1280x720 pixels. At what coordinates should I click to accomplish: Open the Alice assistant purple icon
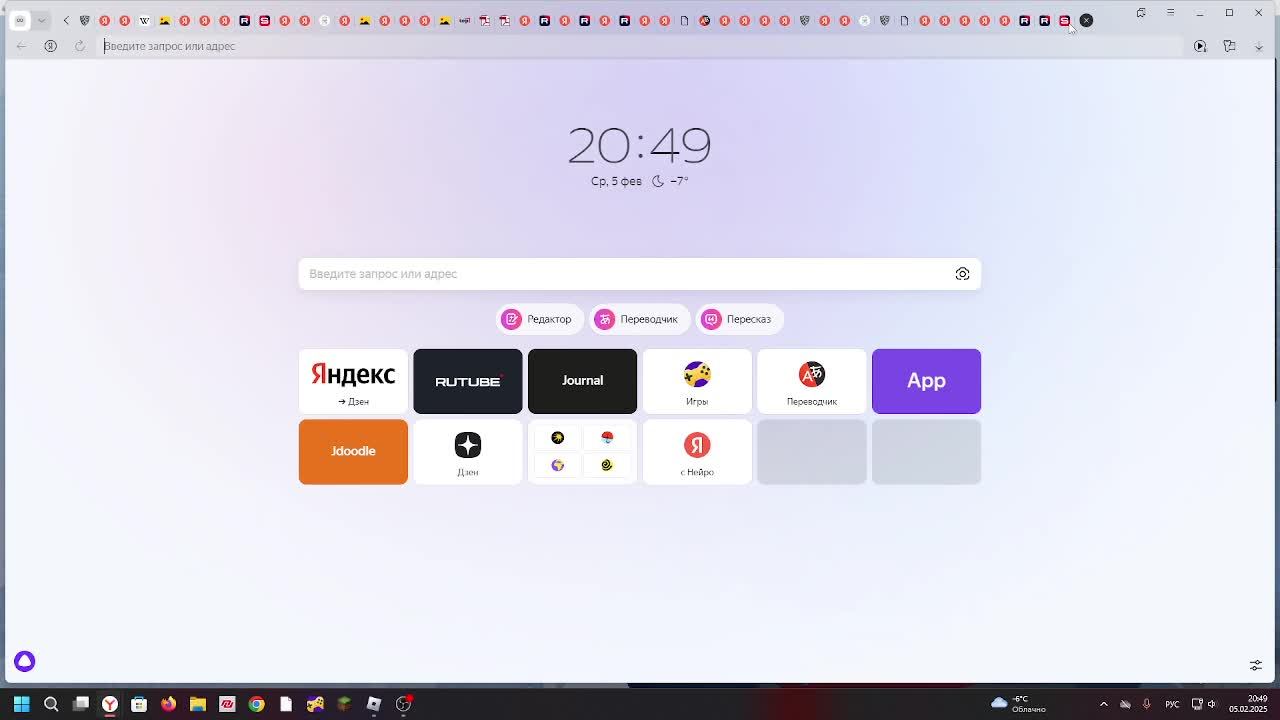[x=24, y=661]
